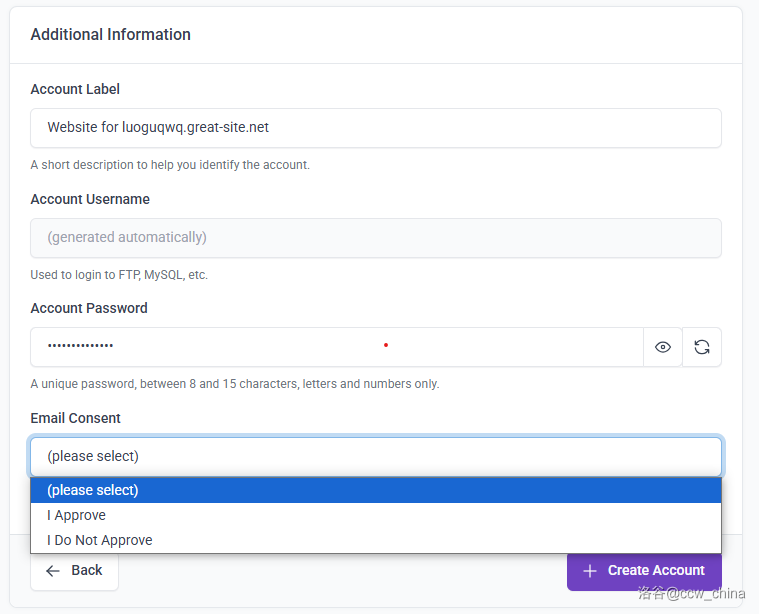
Task: Click the password length requirement hint text
Action: (x=234, y=383)
